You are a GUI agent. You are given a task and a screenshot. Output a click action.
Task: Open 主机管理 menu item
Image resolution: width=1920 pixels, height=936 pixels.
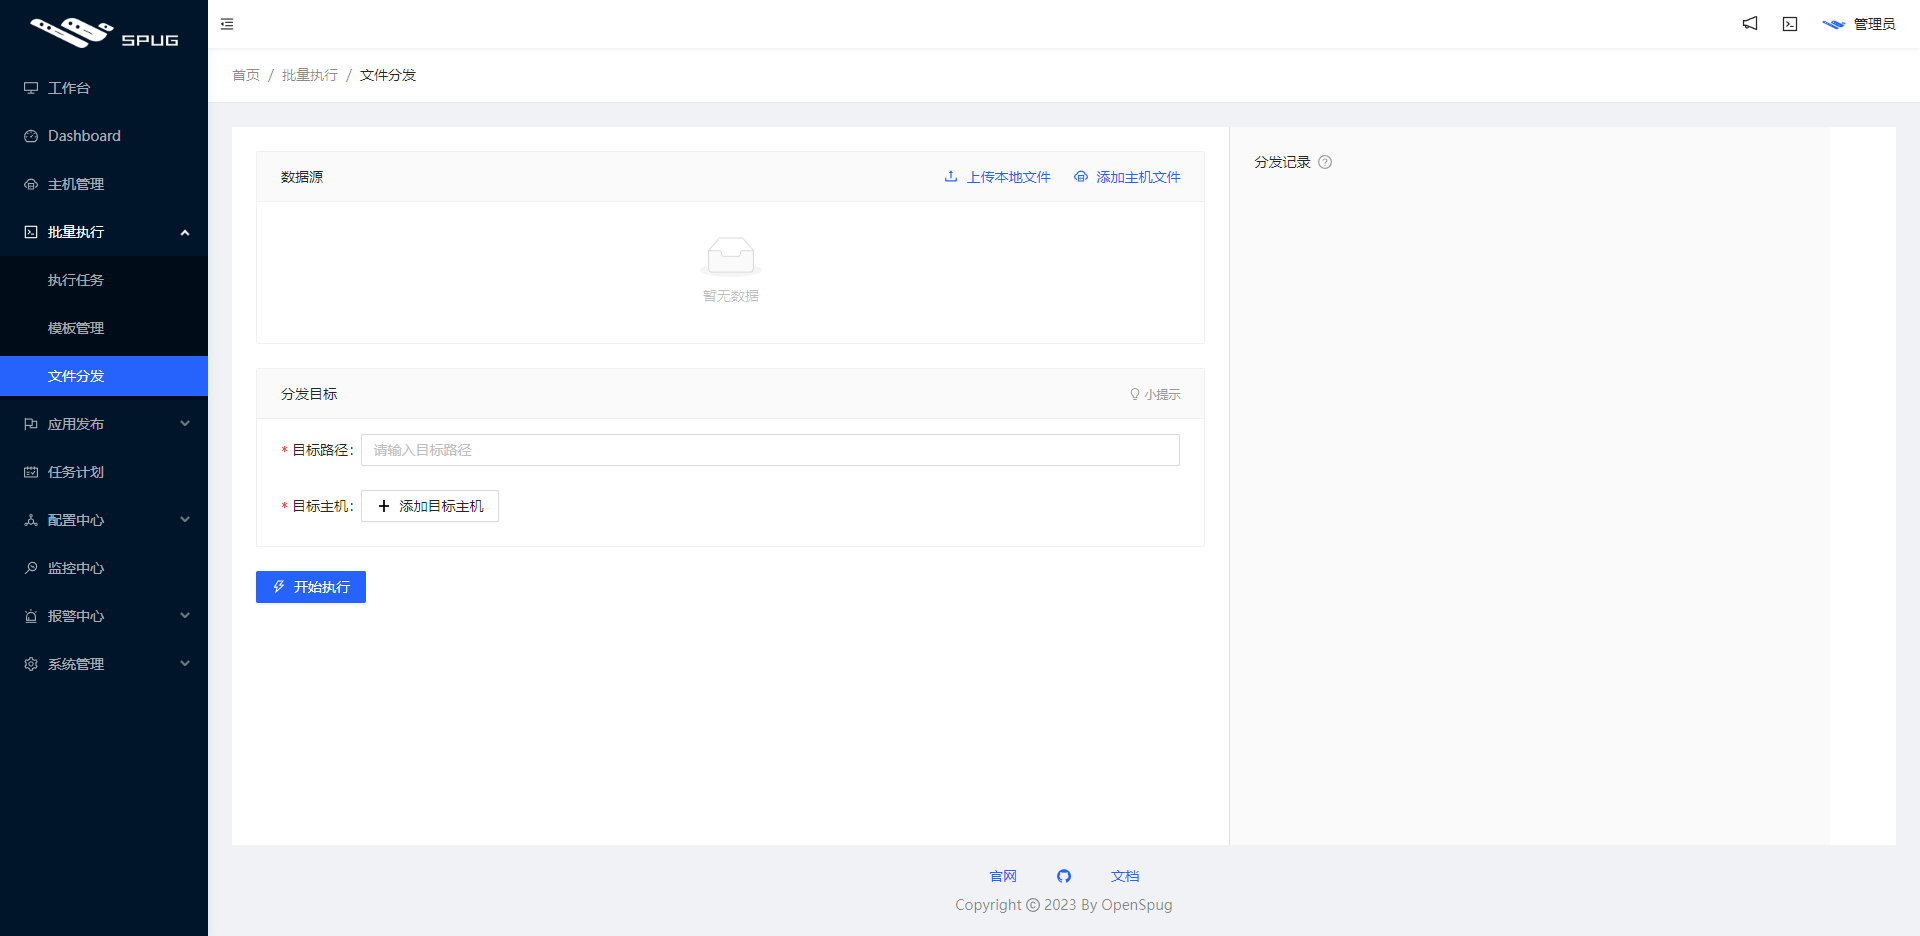click(x=104, y=184)
